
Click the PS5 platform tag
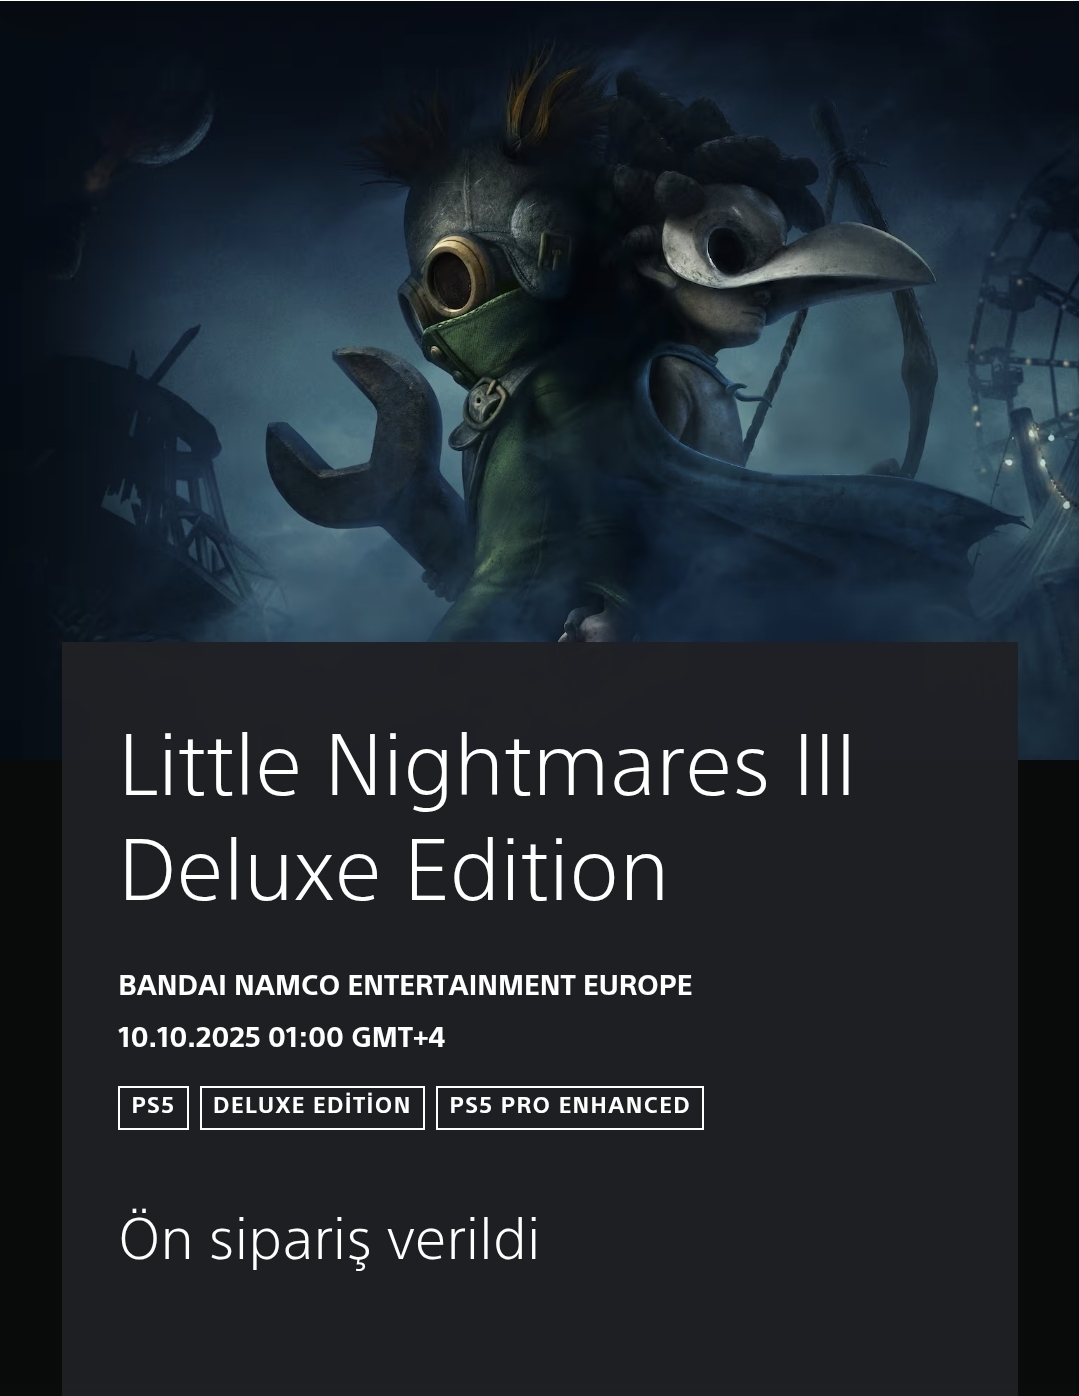(153, 1107)
